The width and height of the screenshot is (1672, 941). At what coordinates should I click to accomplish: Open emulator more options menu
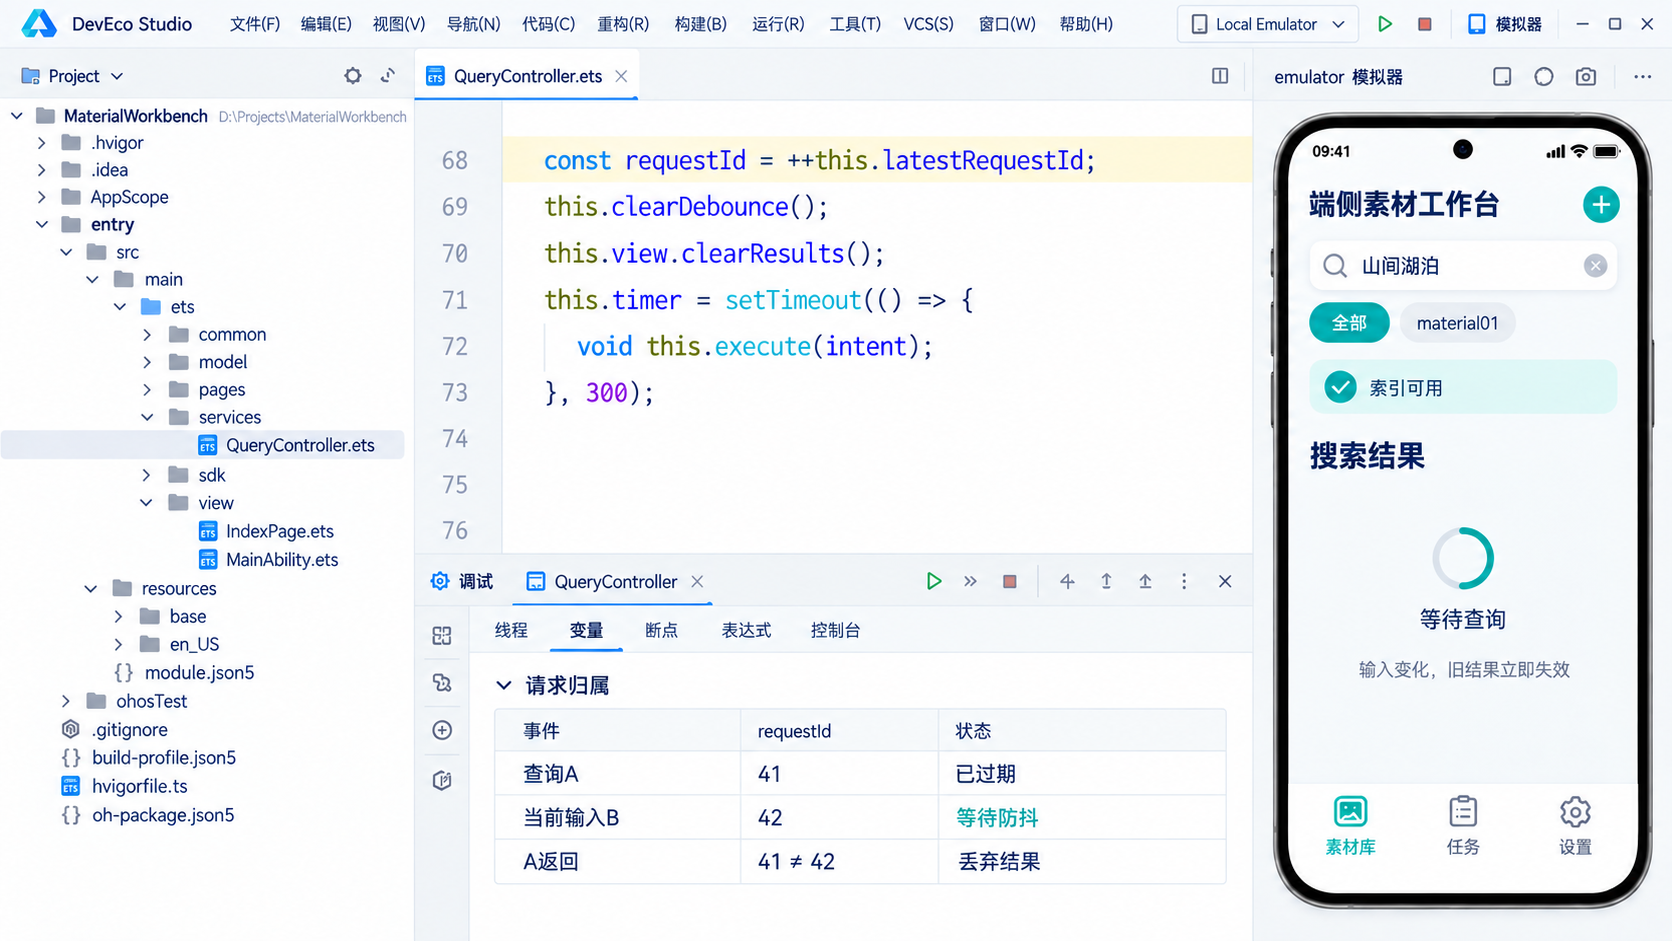(1643, 77)
